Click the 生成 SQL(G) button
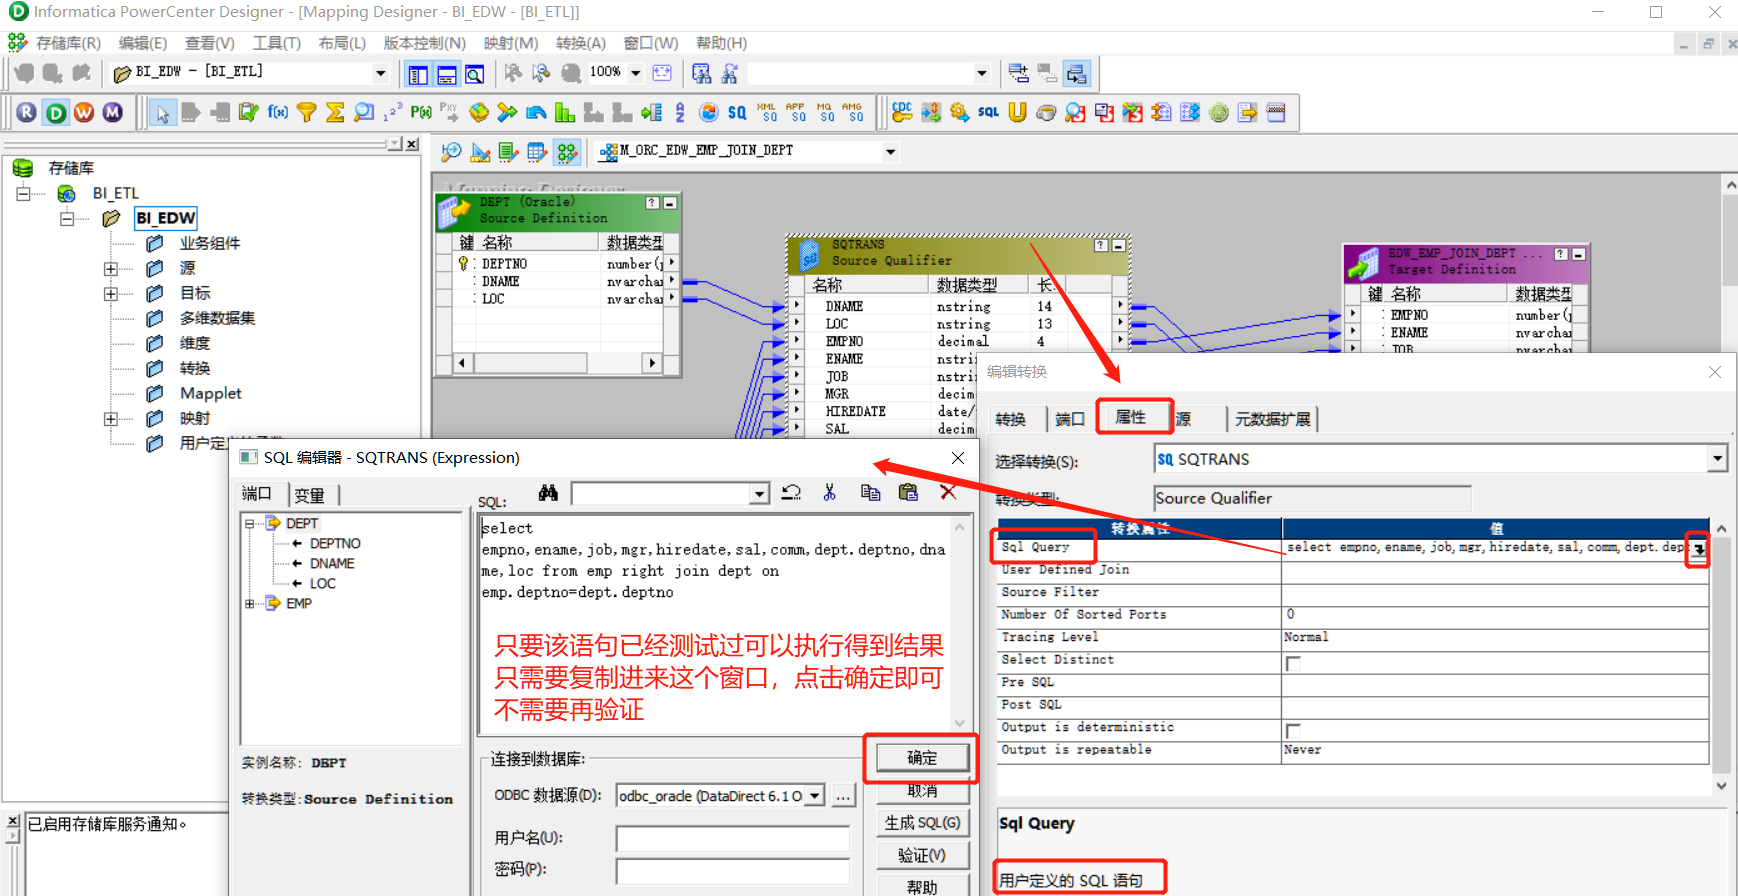 coord(922,822)
